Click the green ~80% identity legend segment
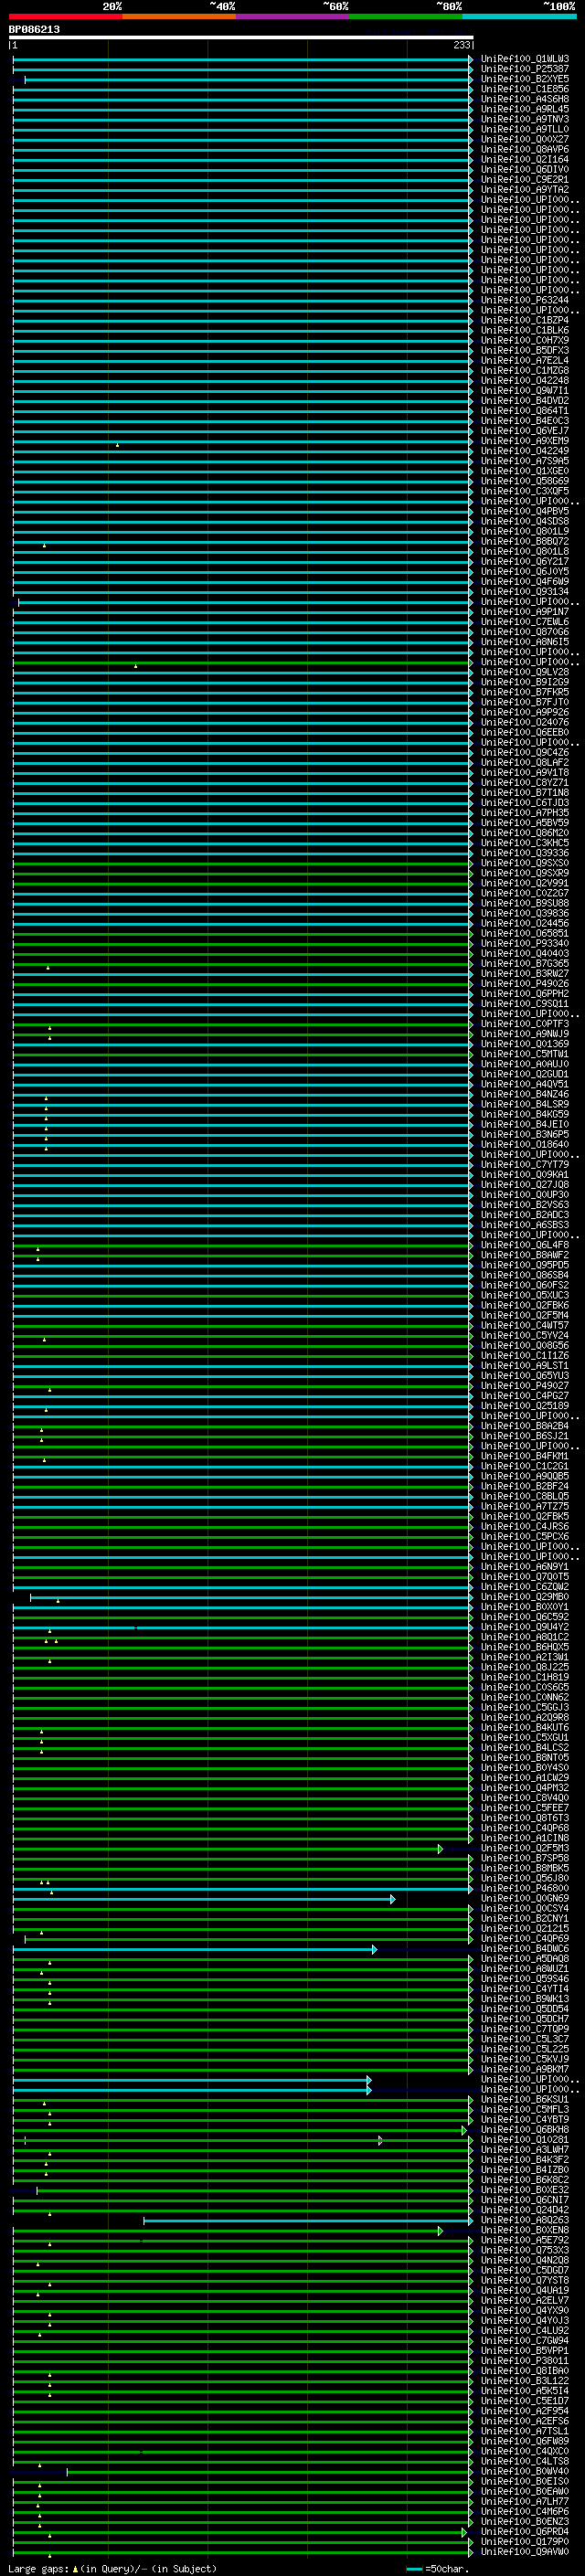The image size is (585, 2576). [x=405, y=16]
